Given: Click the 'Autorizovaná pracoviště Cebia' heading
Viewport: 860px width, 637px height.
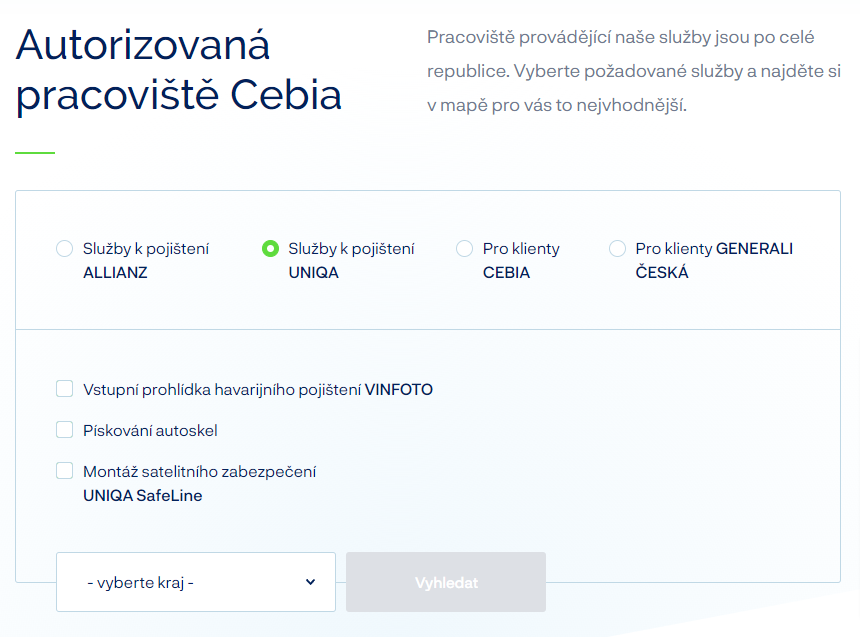Looking at the screenshot, I should (x=179, y=70).
